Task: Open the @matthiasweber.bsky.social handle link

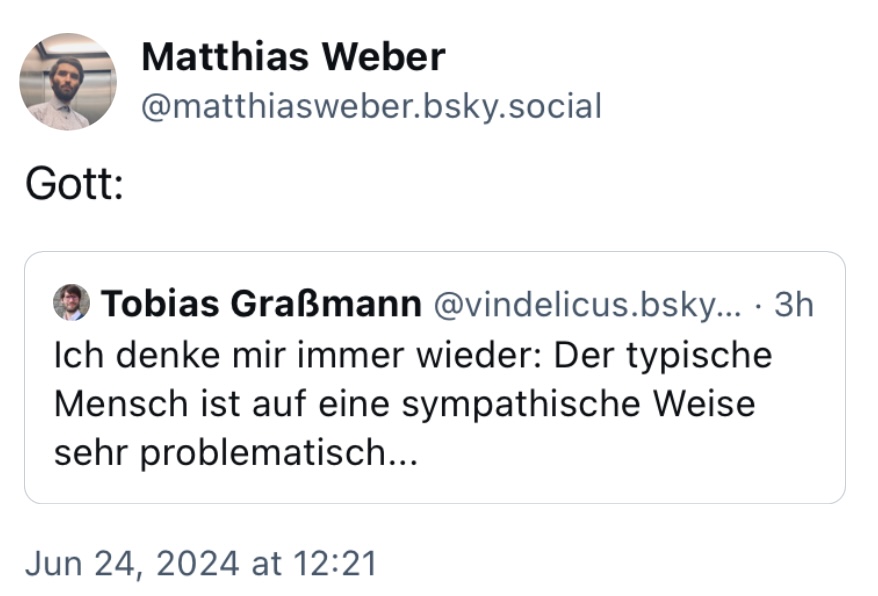Action: coord(370,105)
